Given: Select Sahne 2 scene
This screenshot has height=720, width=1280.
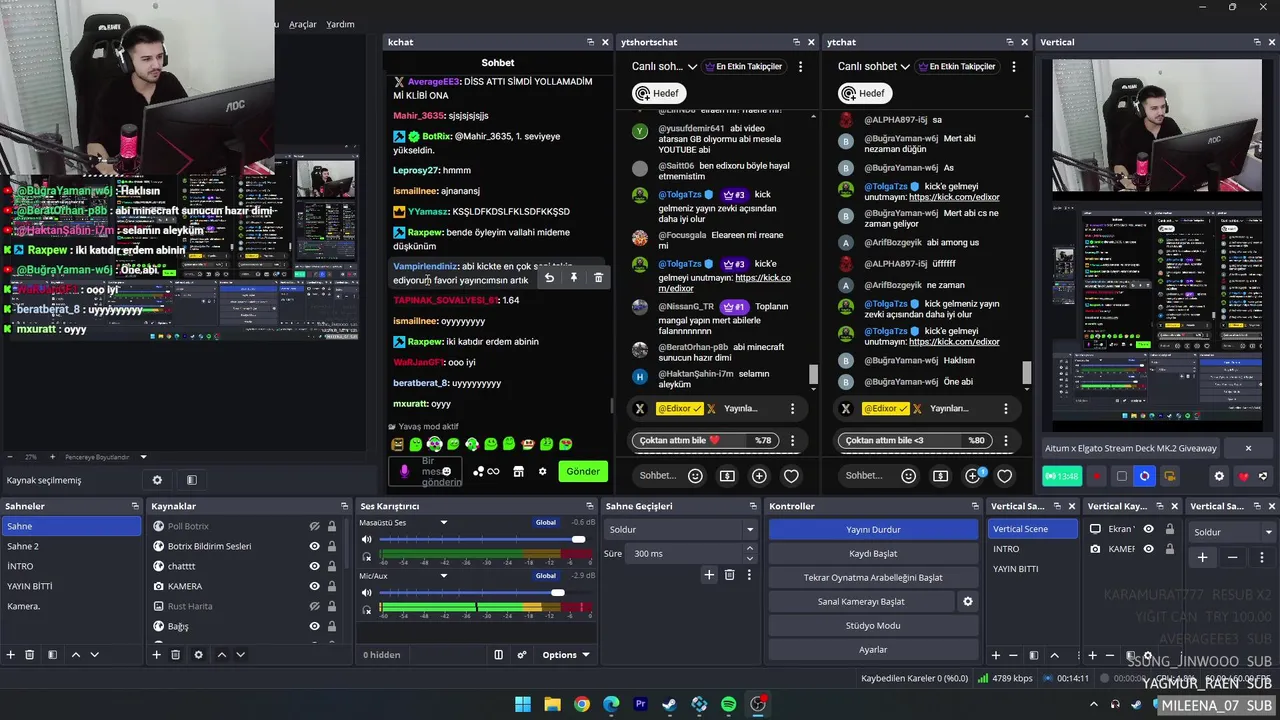Looking at the screenshot, I should (71, 546).
